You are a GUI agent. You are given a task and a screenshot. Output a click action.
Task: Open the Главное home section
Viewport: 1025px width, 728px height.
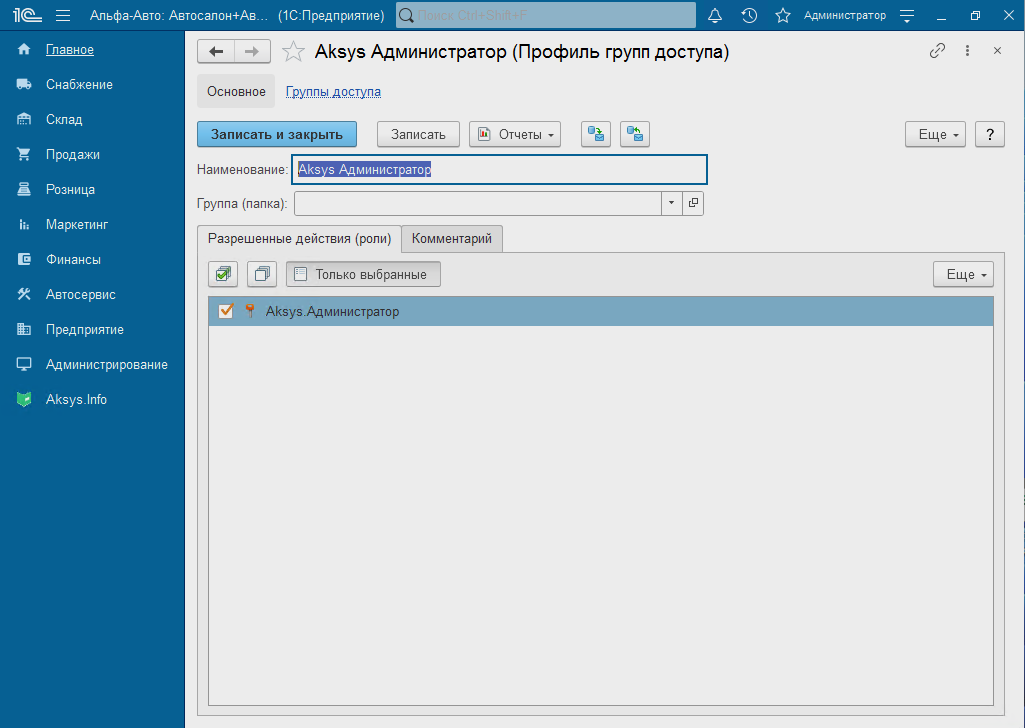click(x=69, y=50)
